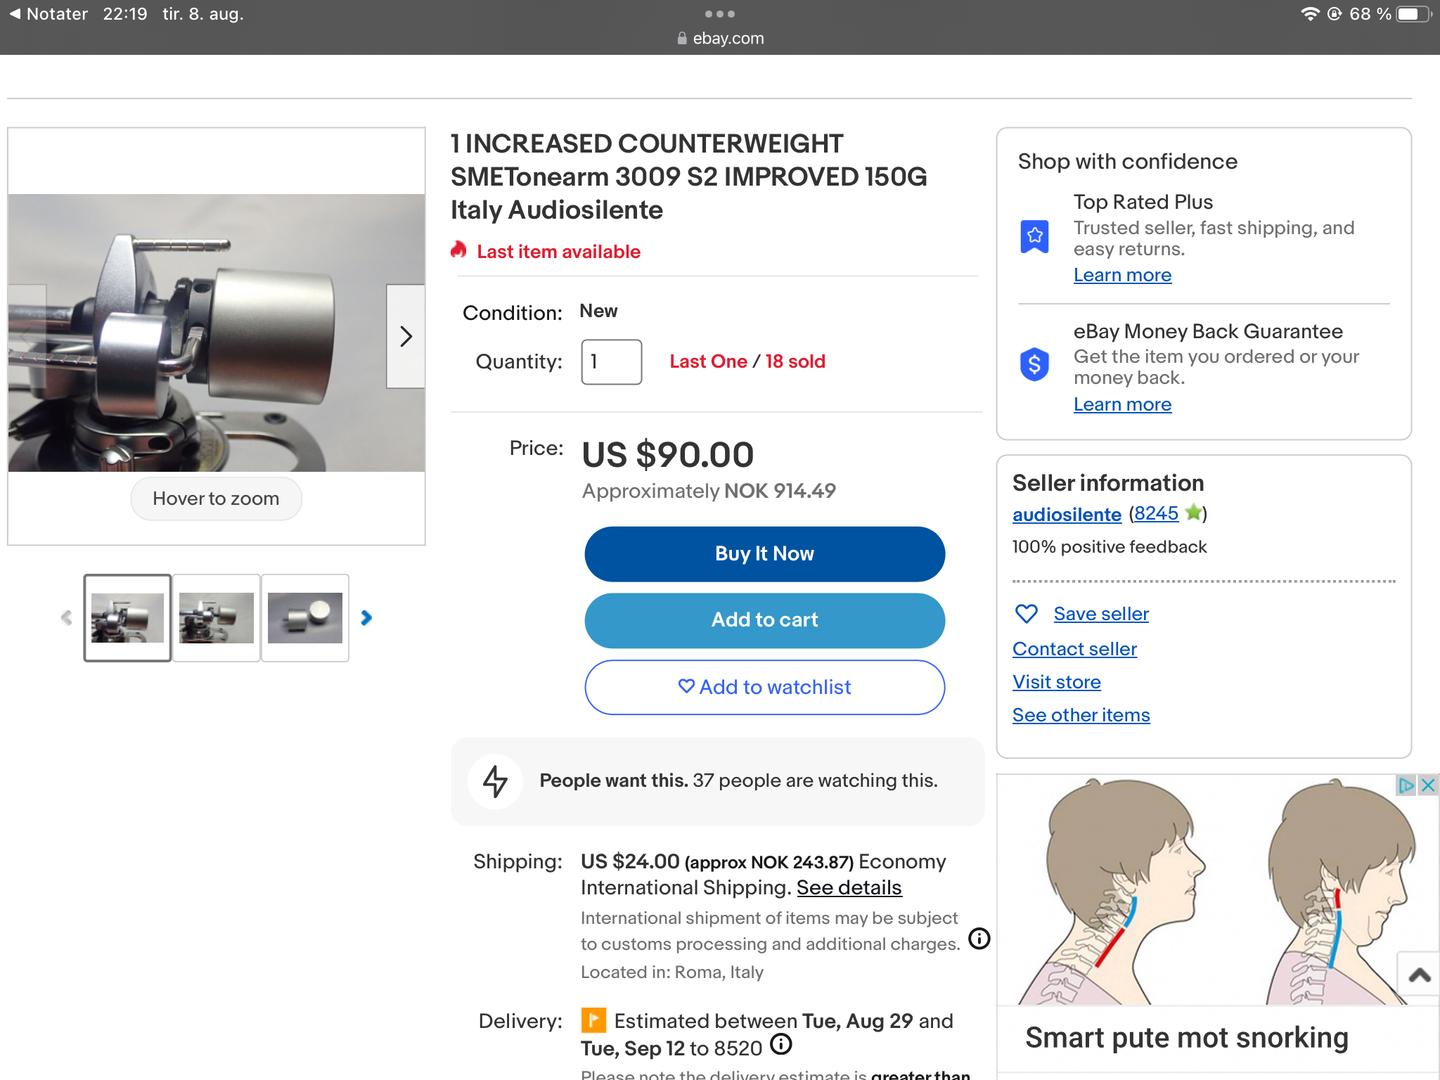Click See other items link
The image size is (1440, 1080).
click(x=1081, y=715)
